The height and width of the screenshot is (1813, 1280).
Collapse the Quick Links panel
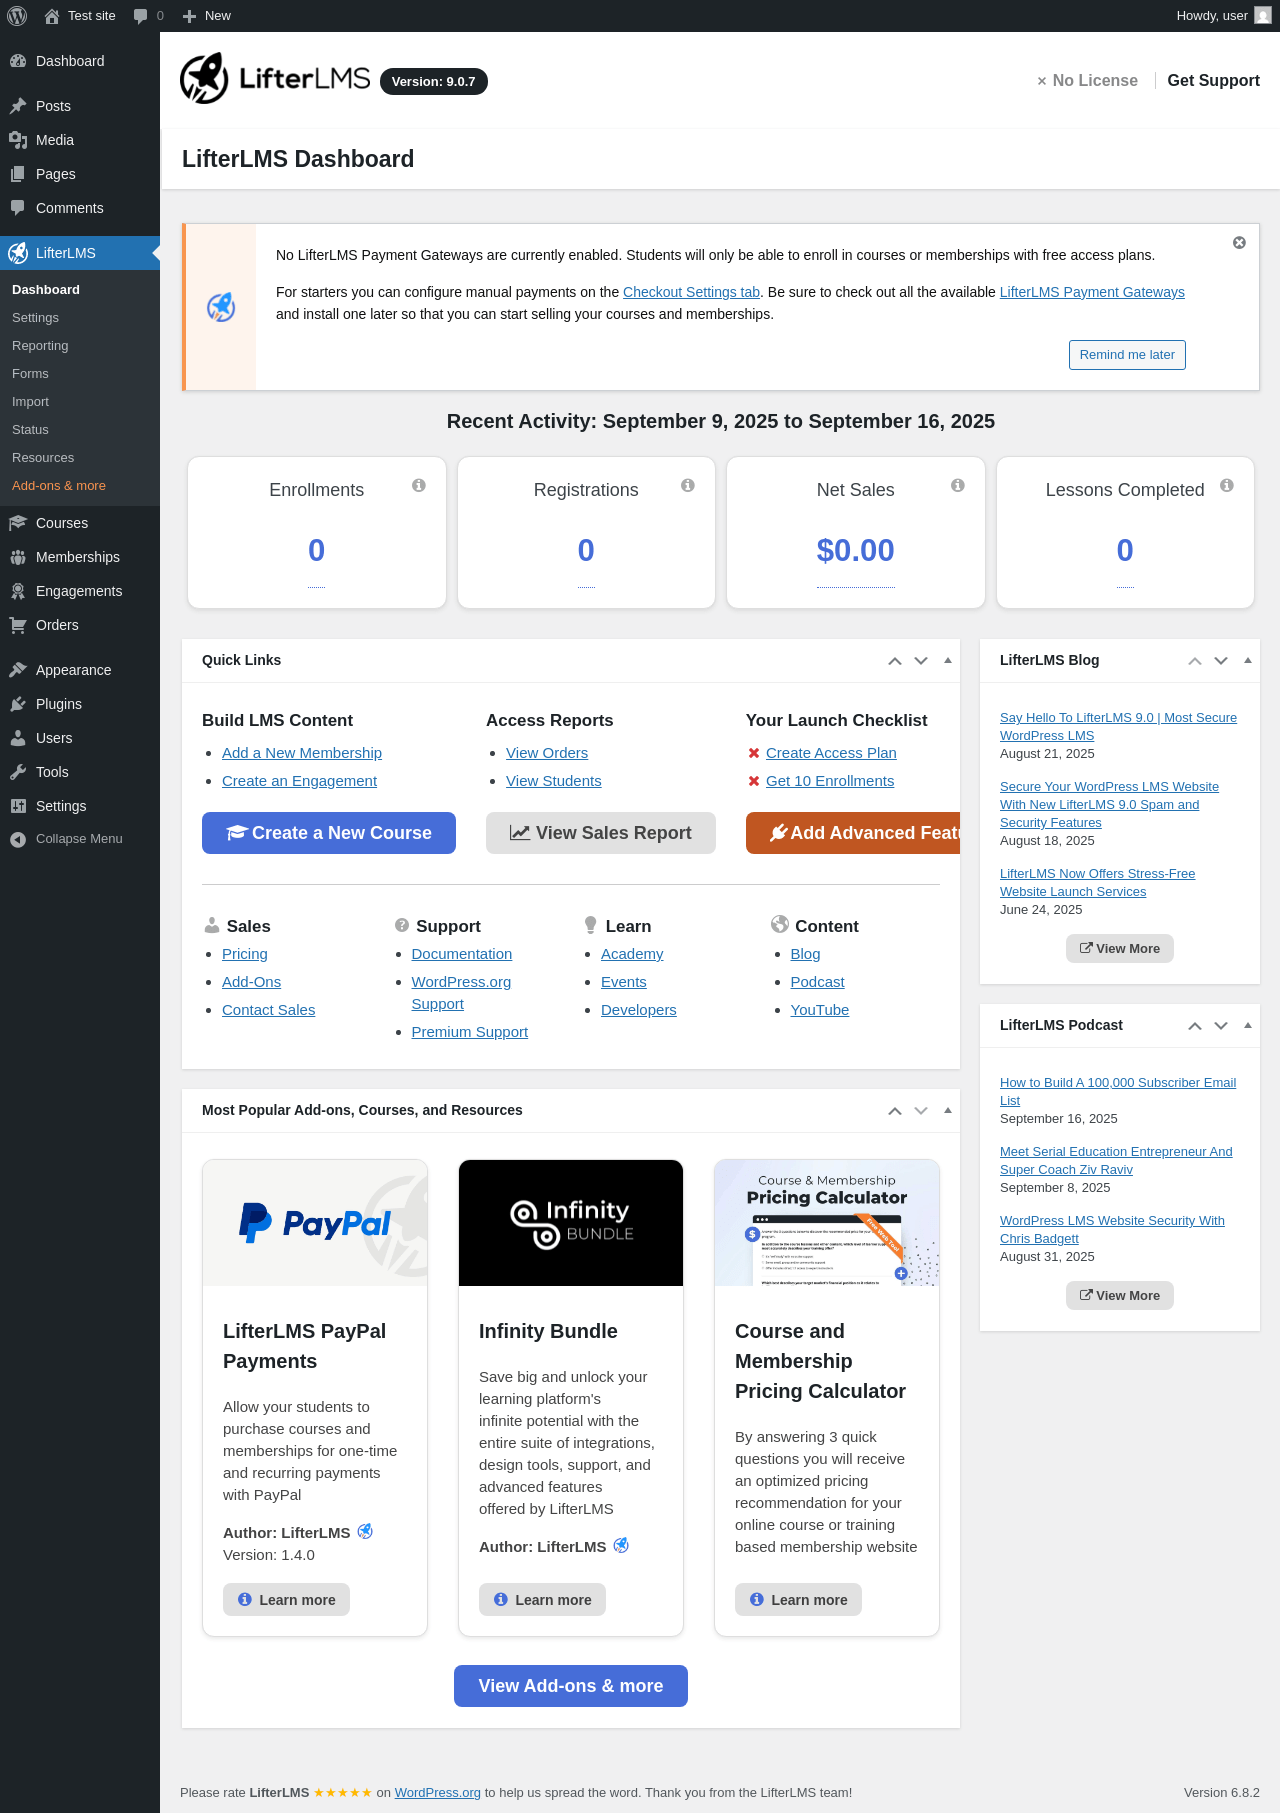948,661
